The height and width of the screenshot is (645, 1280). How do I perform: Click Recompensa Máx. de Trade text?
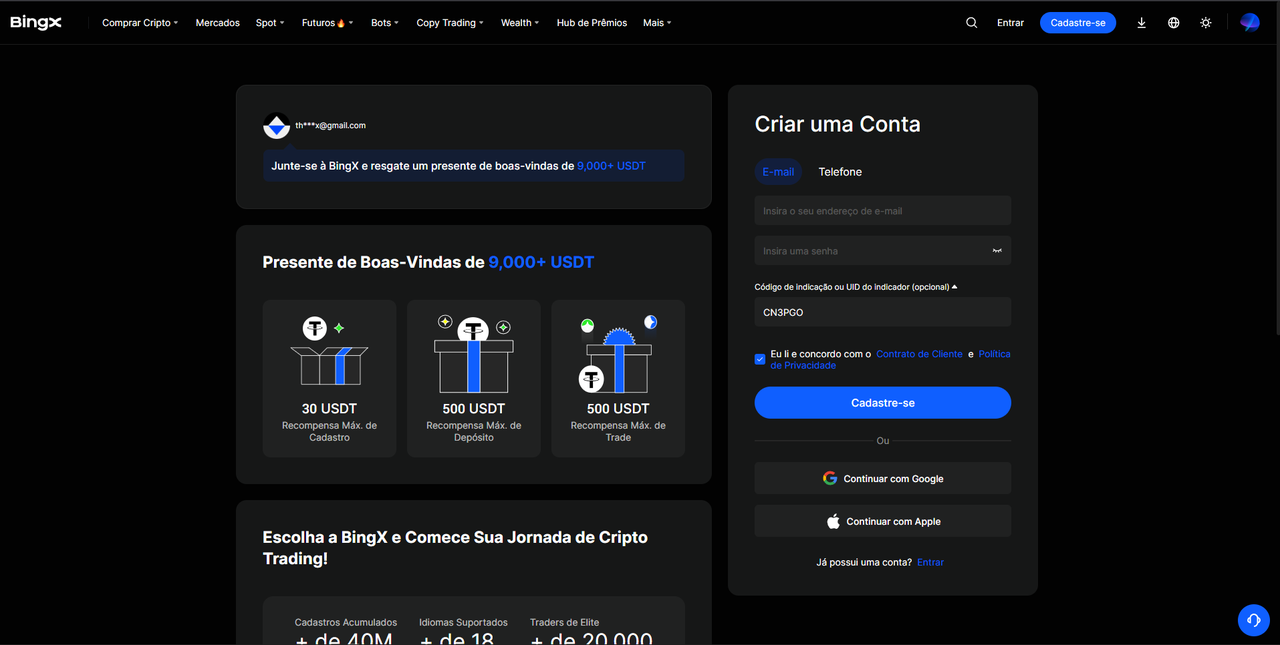pyautogui.click(x=618, y=431)
